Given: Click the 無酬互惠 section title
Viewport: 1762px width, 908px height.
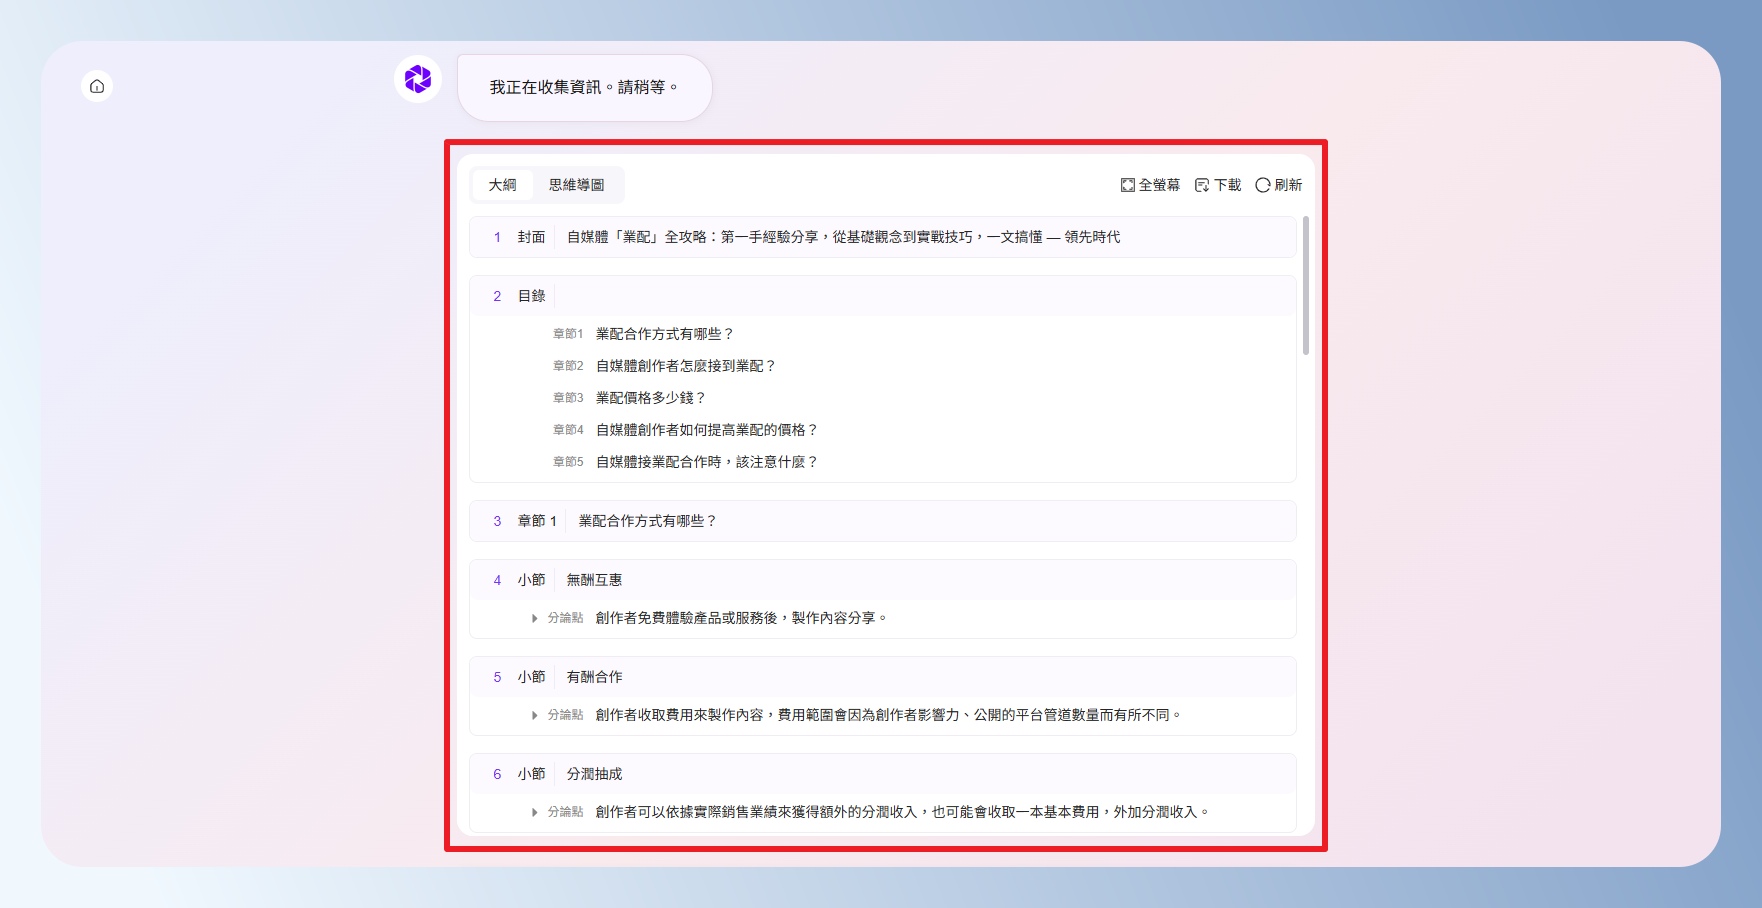Looking at the screenshot, I should point(594,580).
